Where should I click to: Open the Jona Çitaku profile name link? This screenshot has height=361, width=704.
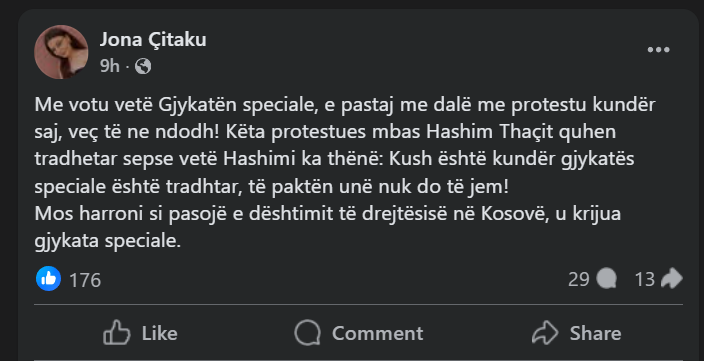153,40
